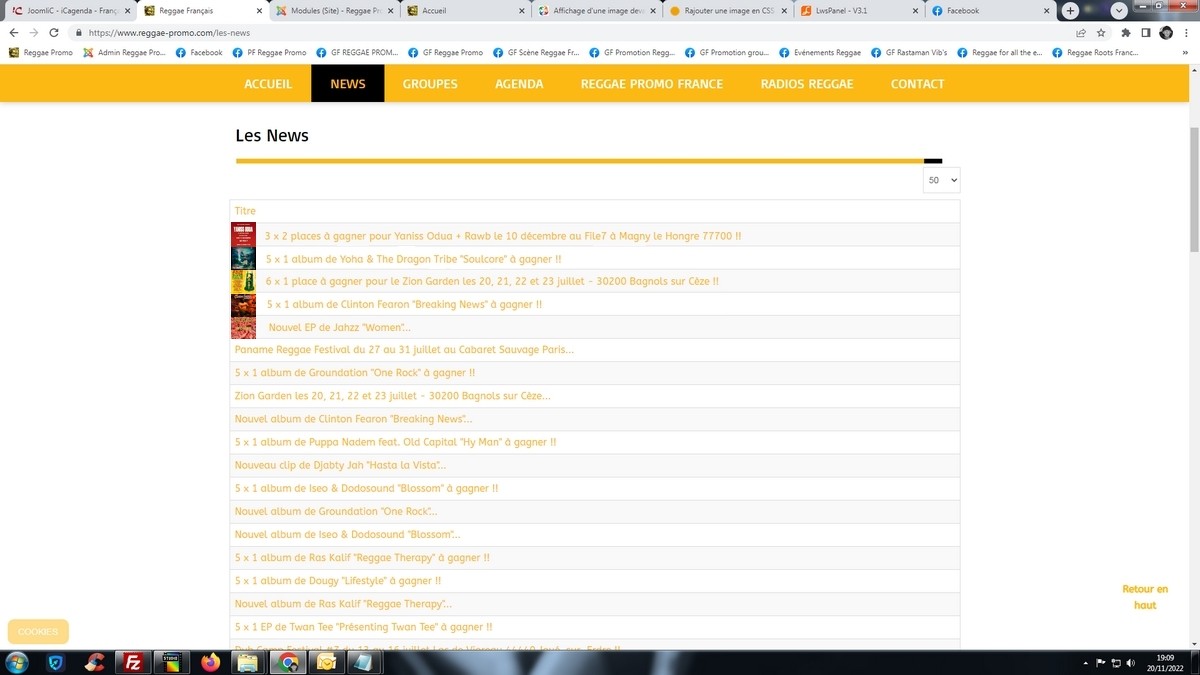Toggle the Chrome side panel icon
1200x675 pixels.
click(1146, 32)
